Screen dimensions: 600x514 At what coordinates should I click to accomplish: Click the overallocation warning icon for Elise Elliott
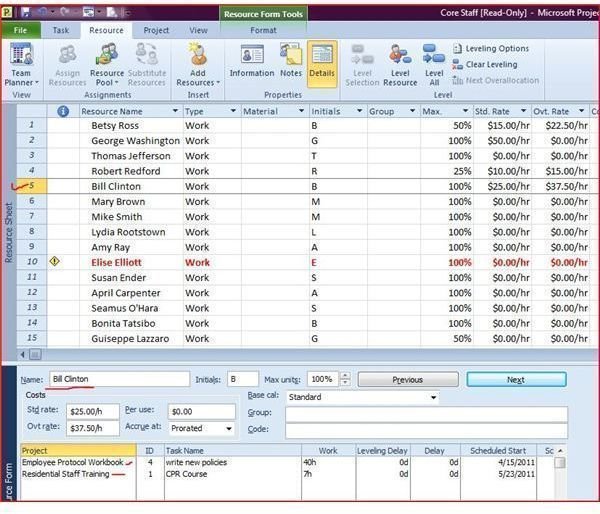tap(54, 261)
